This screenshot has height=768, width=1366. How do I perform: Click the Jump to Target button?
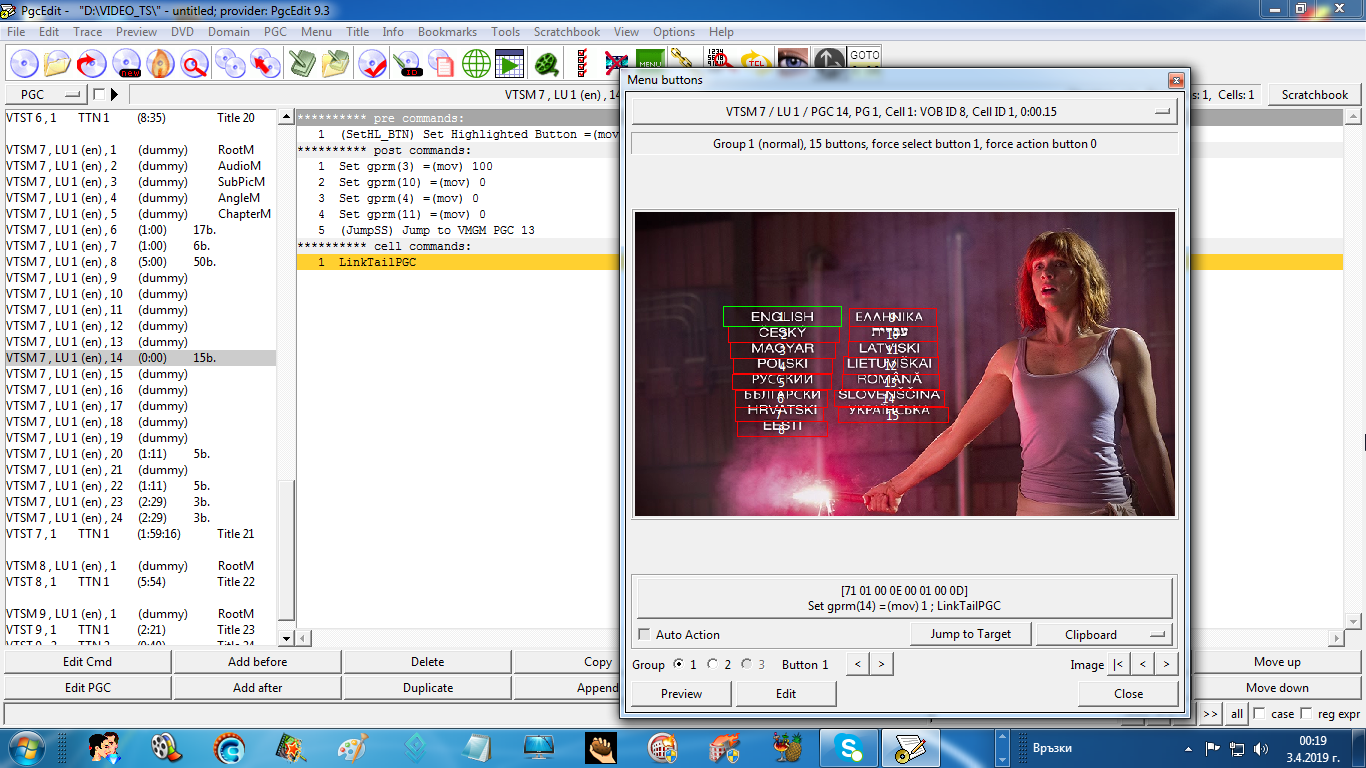pyautogui.click(x=970, y=634)
